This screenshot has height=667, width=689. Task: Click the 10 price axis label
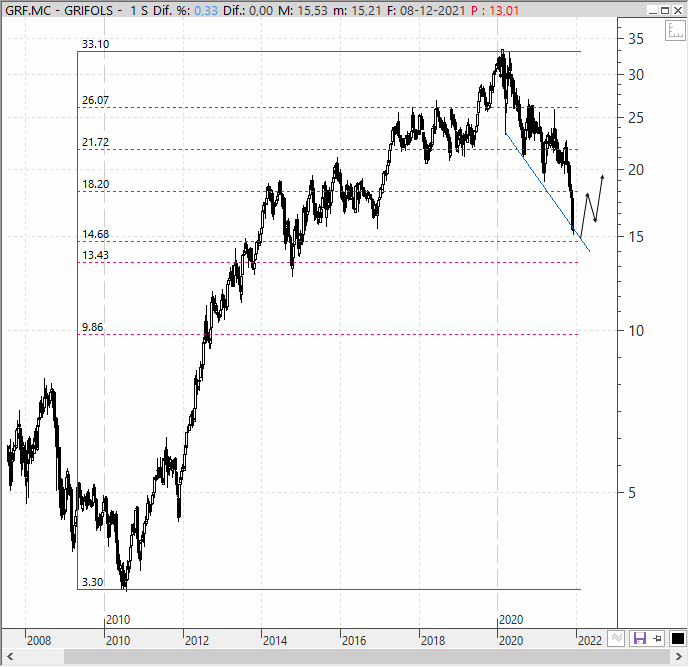[x=636, y=330]
